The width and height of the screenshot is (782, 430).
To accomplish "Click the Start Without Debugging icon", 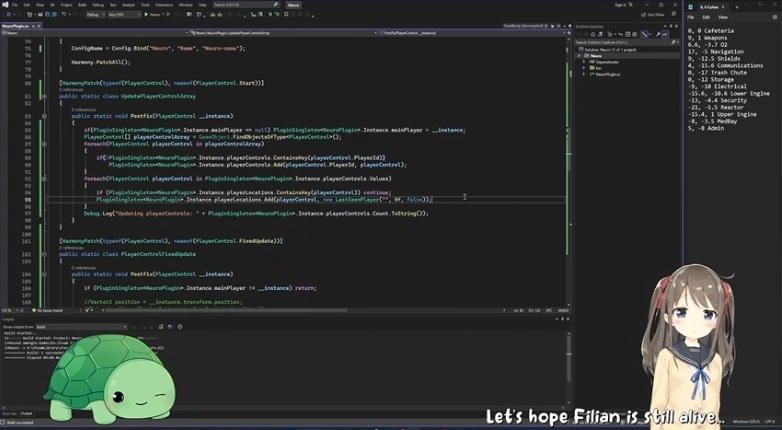I will click(168, 14).
